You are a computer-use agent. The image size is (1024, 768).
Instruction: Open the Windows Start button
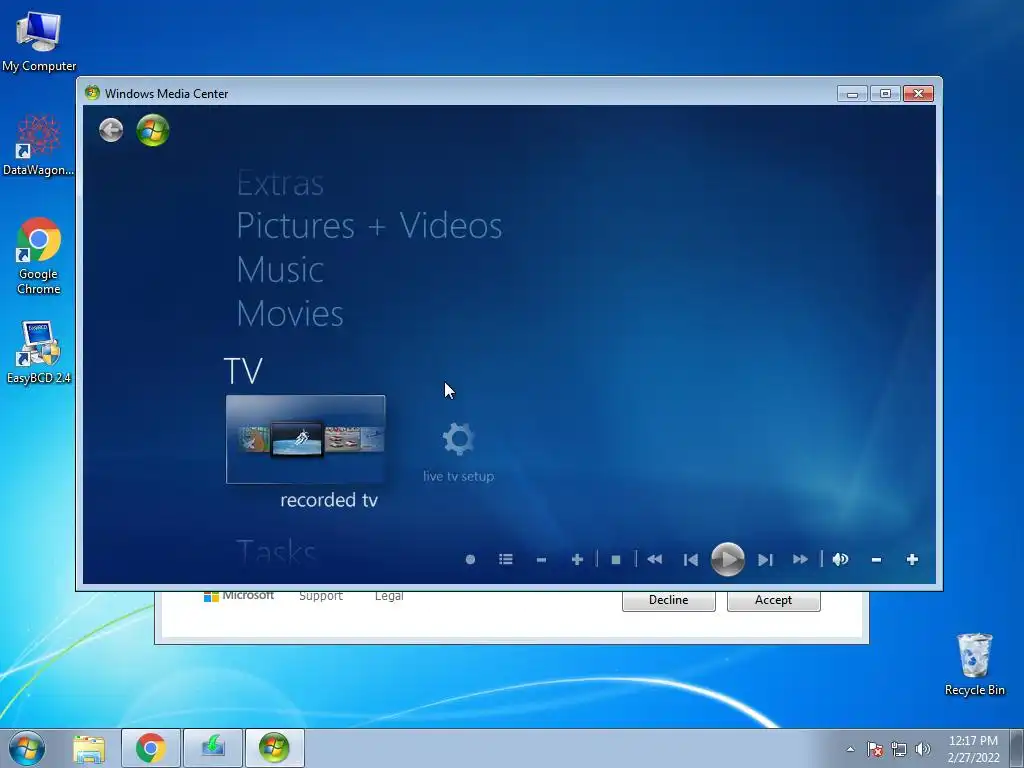coord(27,748)
